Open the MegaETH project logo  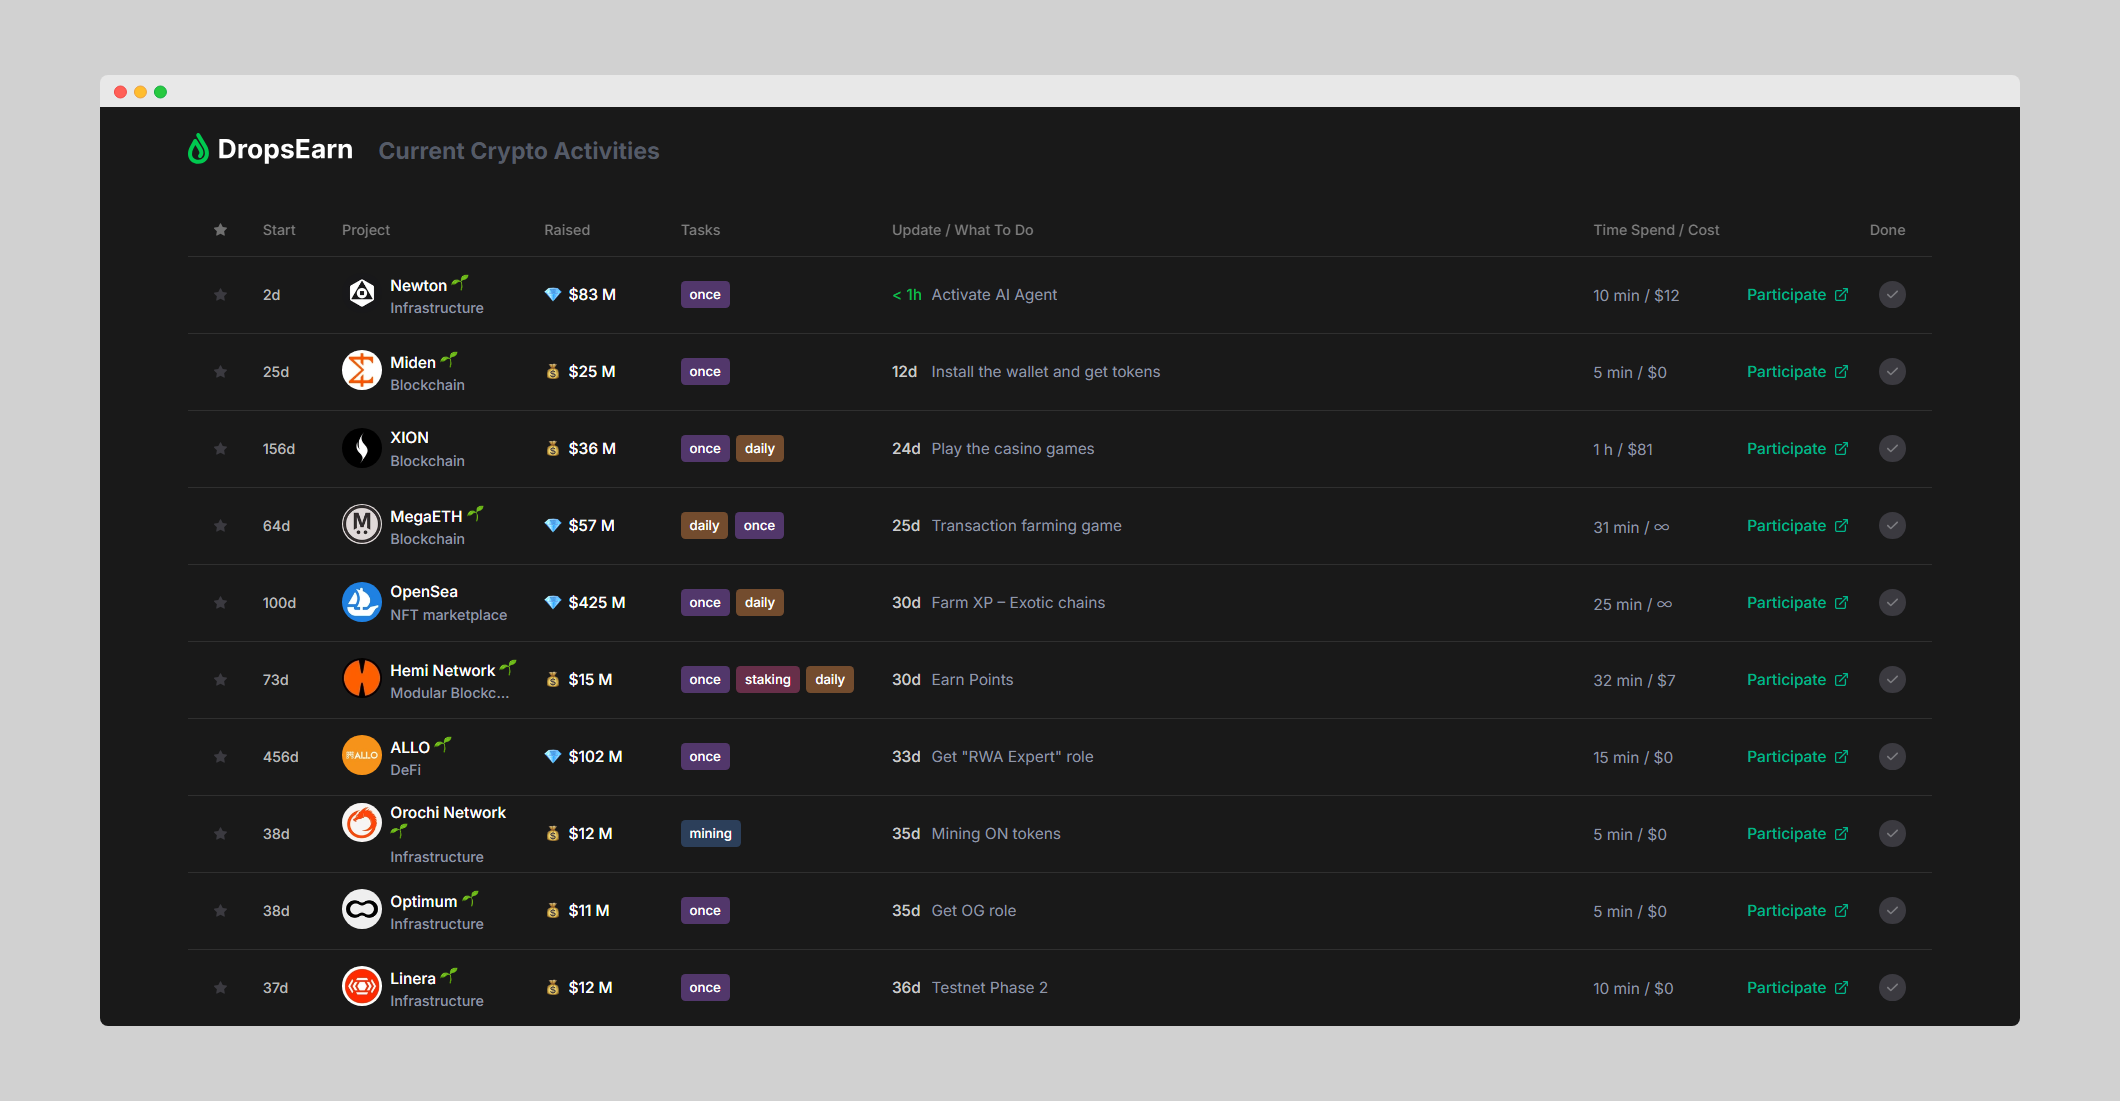tap(362, 525)
